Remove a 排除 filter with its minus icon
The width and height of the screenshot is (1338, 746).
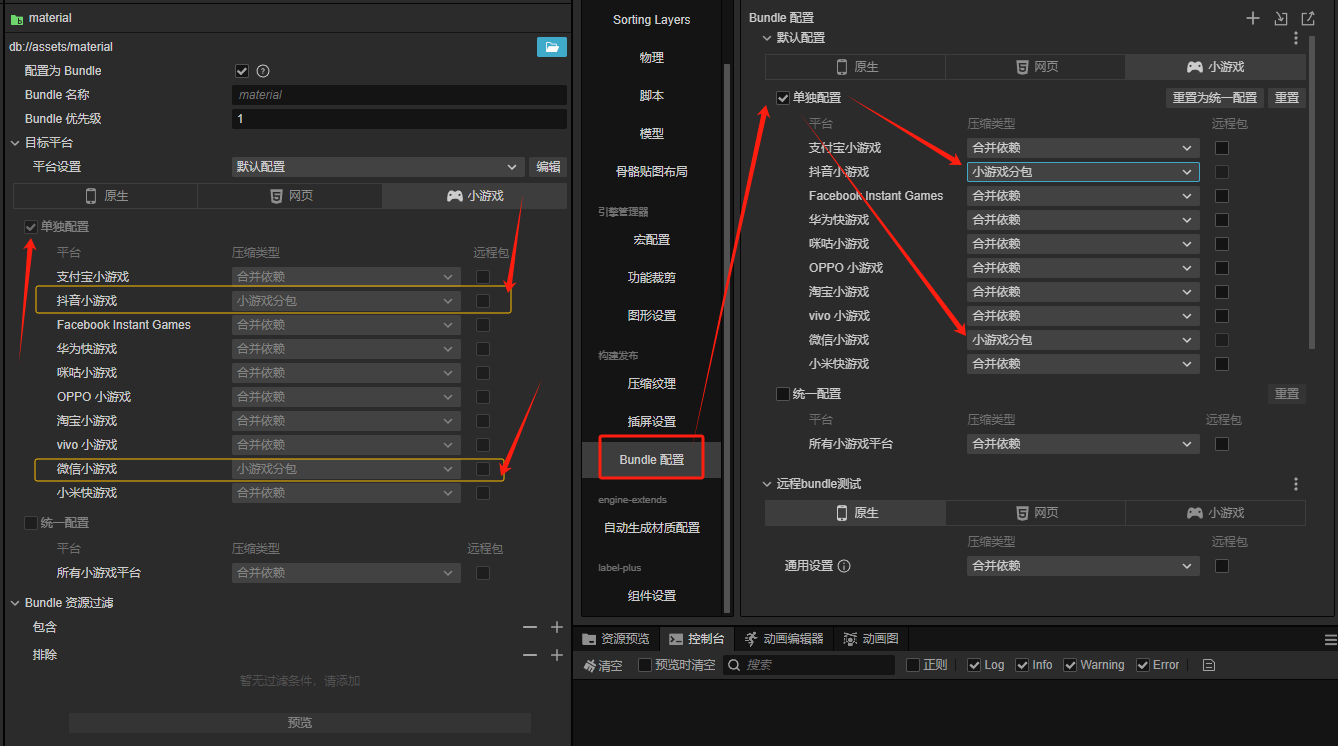coord(530,655)
